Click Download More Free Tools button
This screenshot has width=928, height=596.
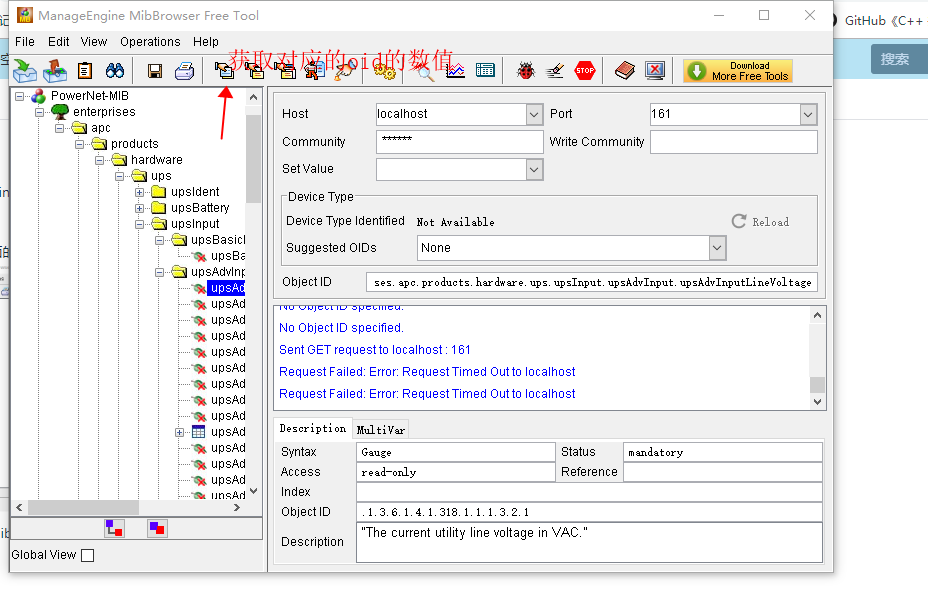click(738, 71)
